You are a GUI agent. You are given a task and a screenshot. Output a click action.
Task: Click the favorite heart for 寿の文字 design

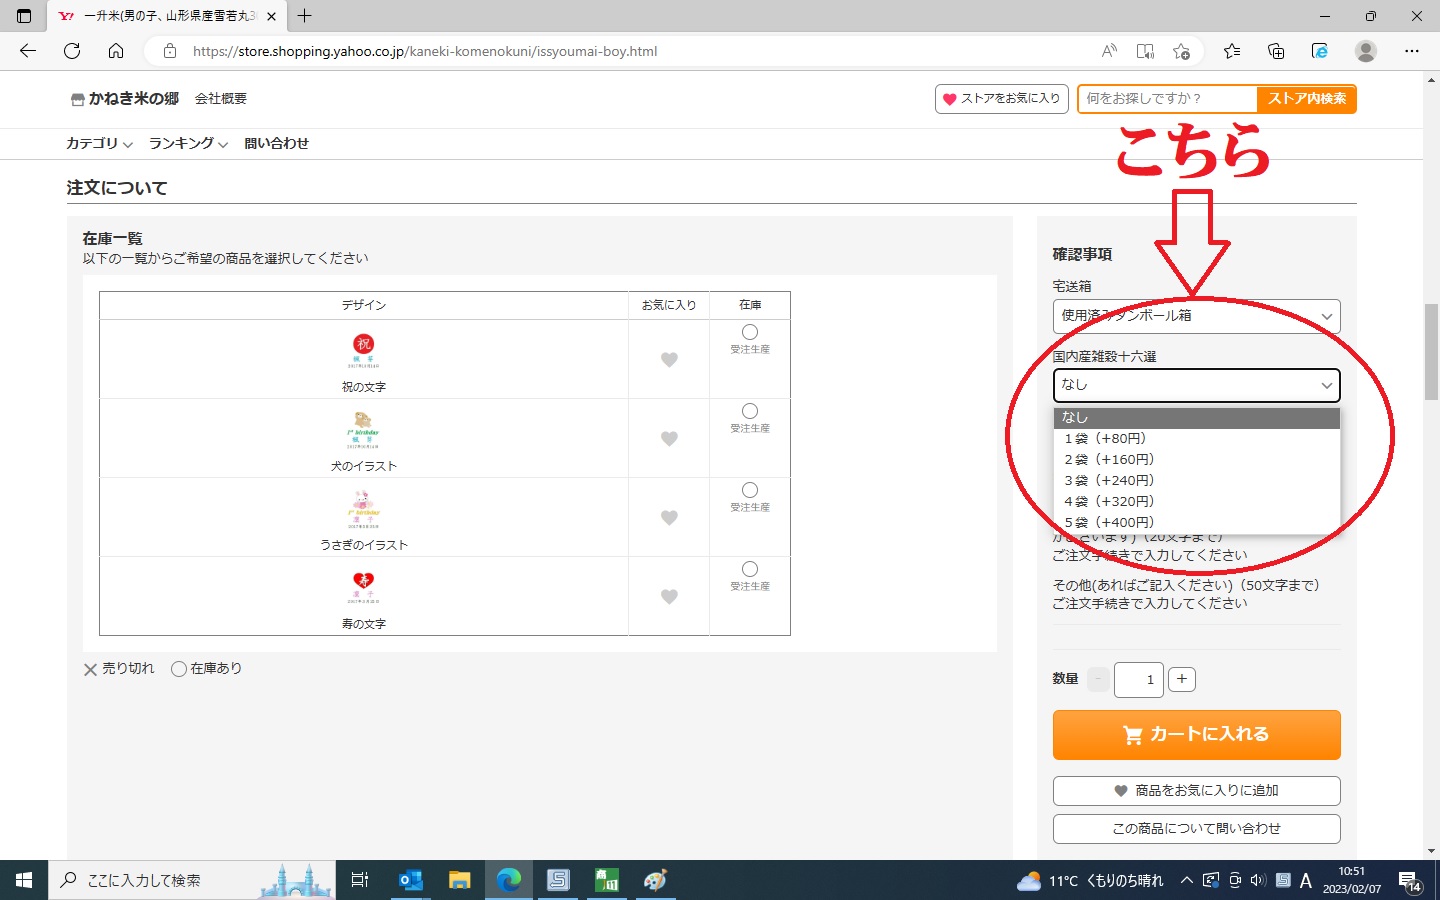[669, 597]
